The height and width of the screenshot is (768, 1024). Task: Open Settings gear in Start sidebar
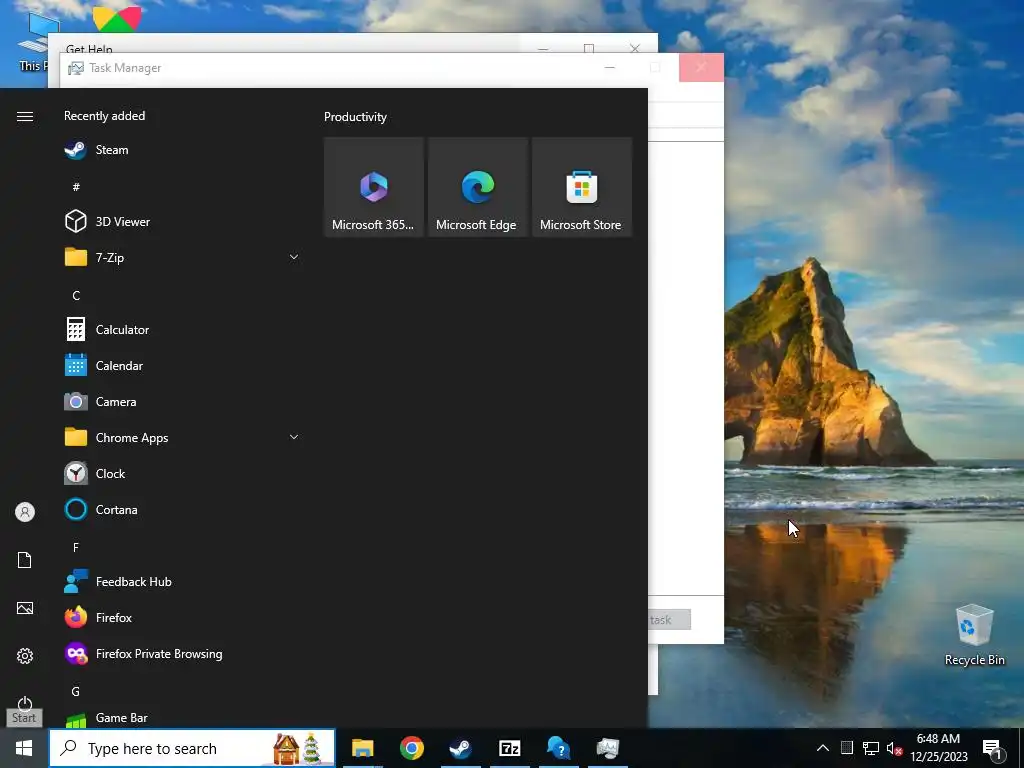pos(25,656)
